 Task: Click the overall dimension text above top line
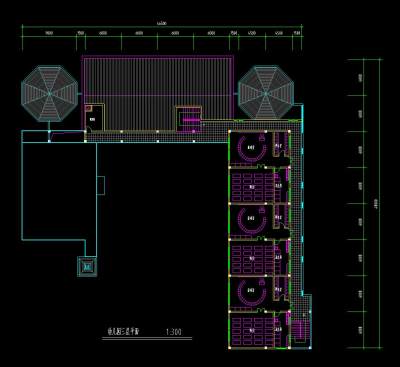(x=162, y=24)
